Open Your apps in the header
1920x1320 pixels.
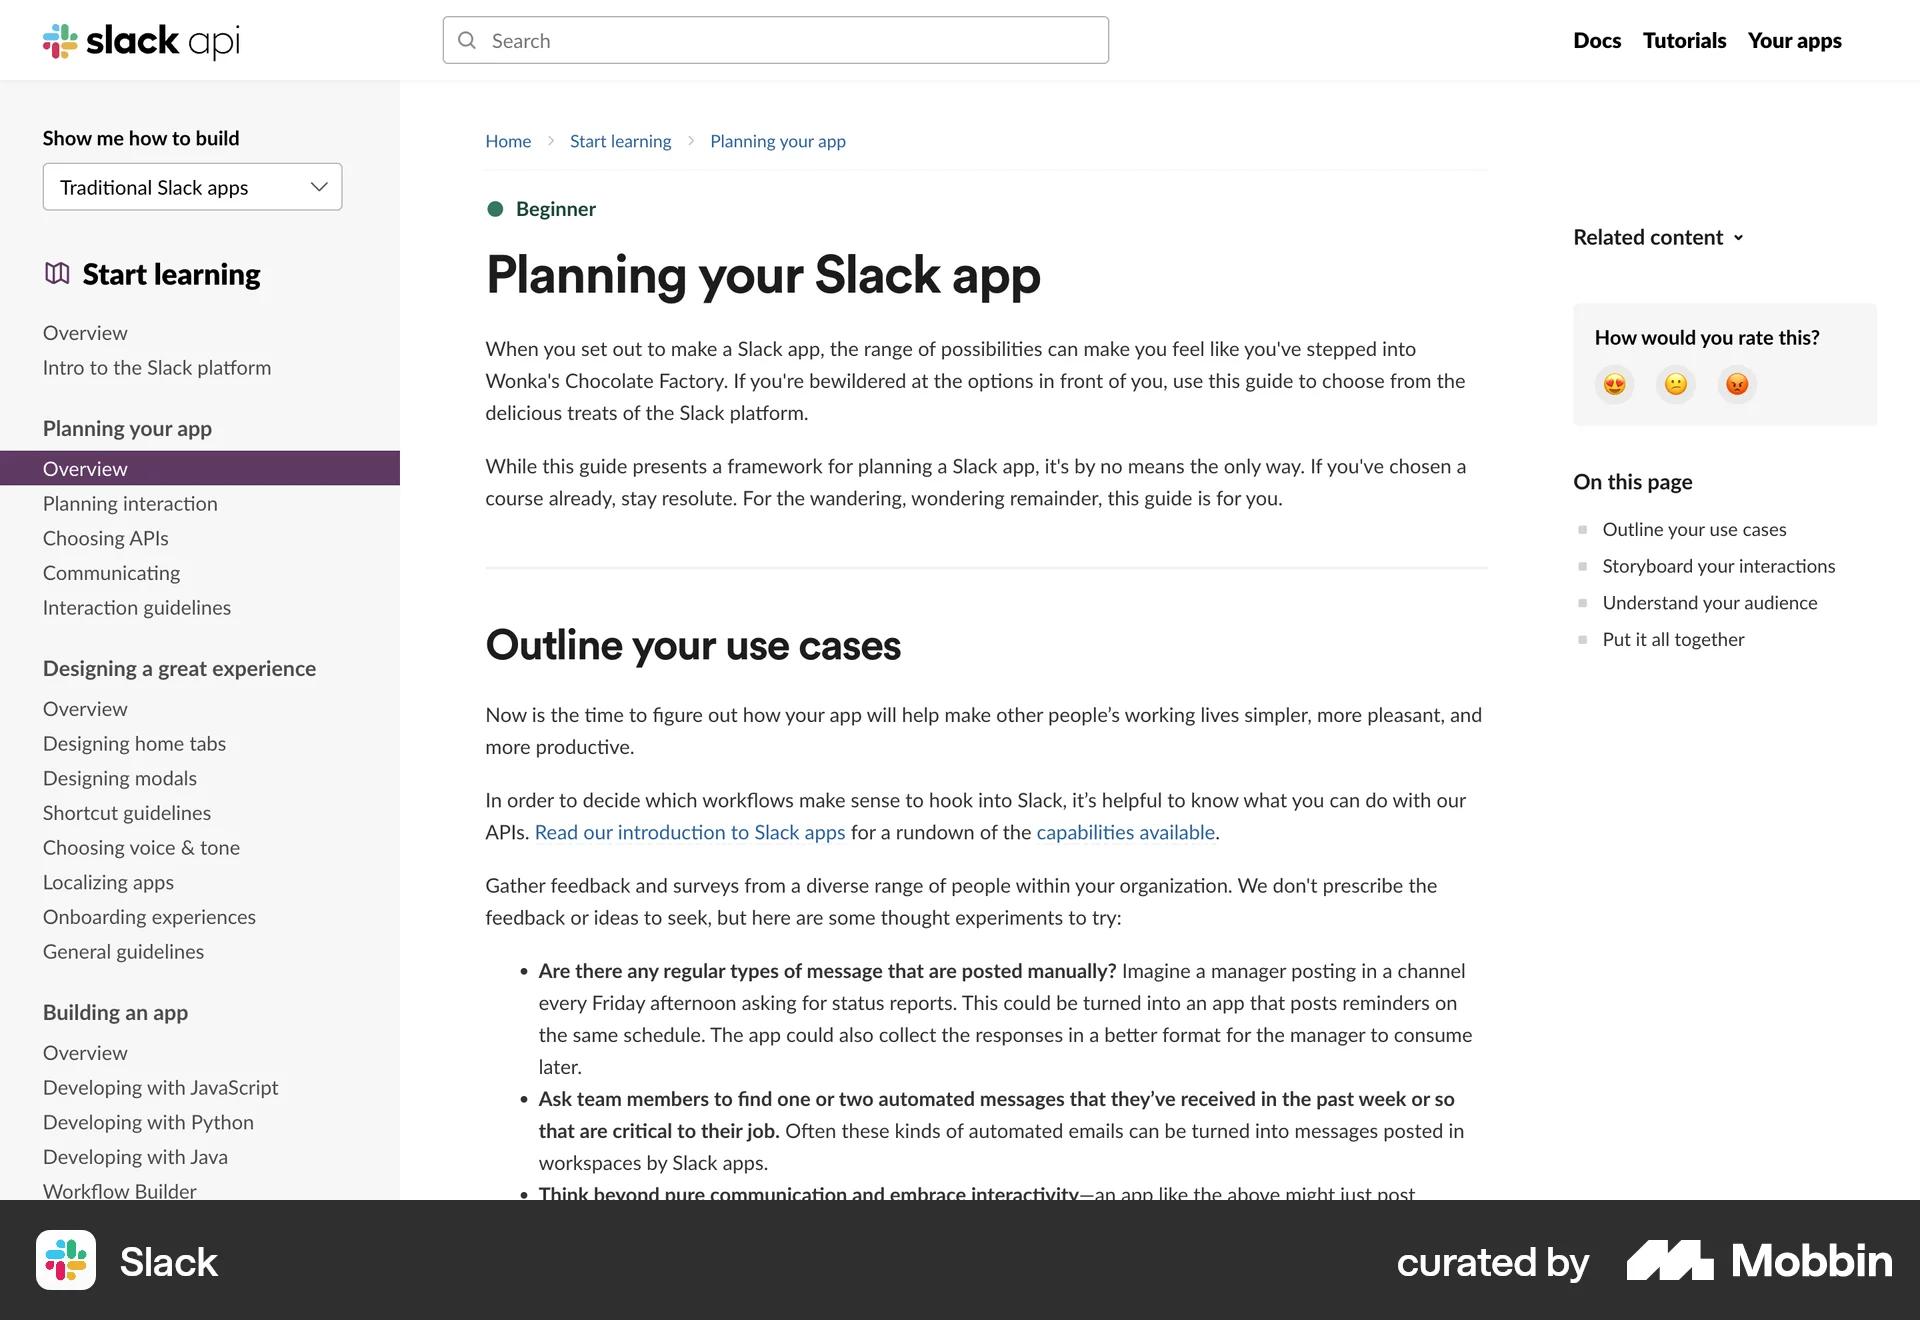click(1794, 40)
